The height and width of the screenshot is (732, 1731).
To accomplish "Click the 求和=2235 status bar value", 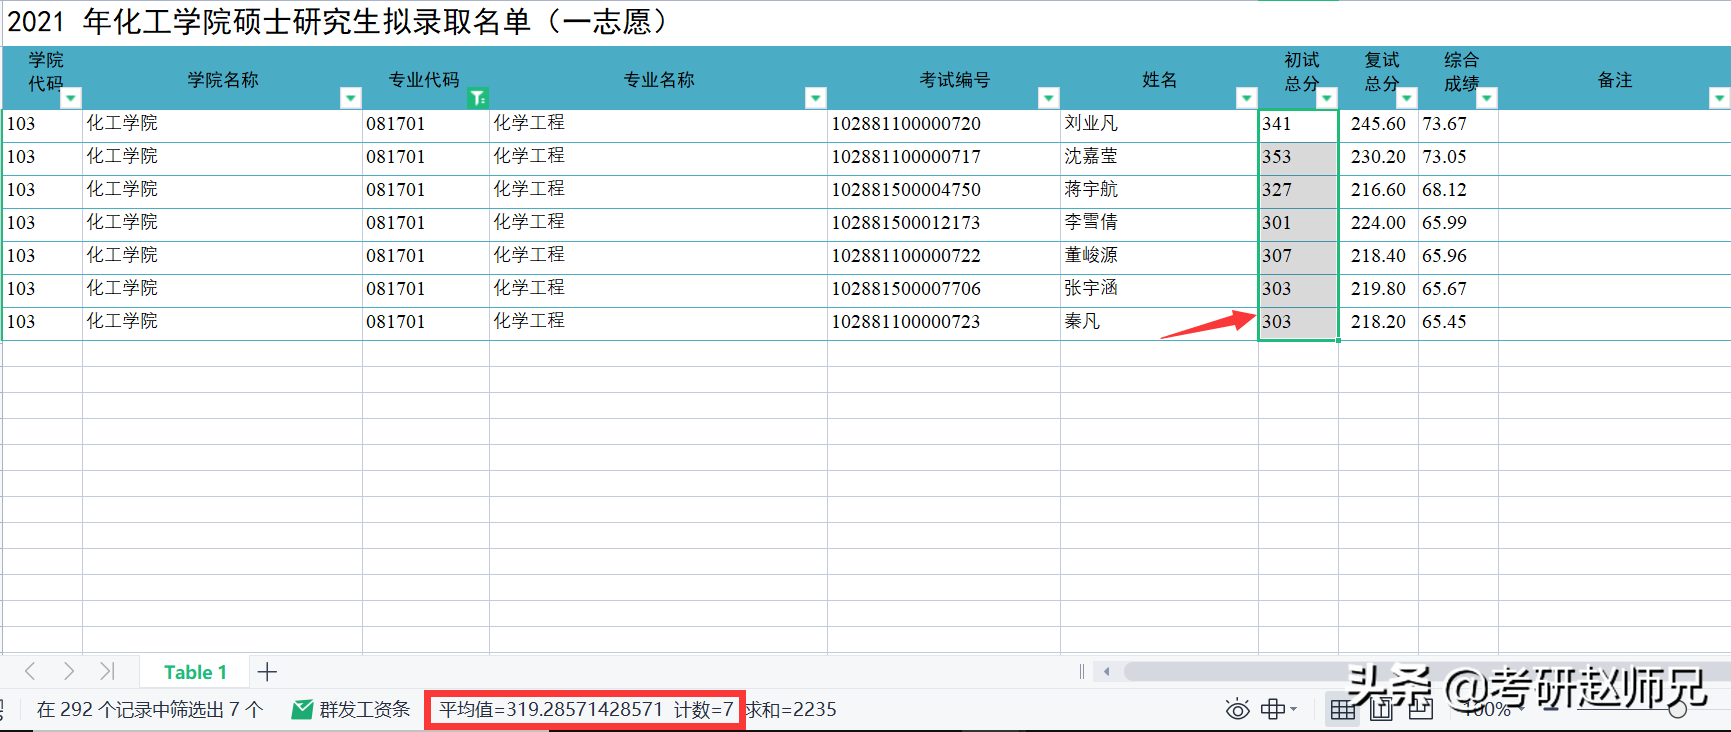I will coord(792,710).
